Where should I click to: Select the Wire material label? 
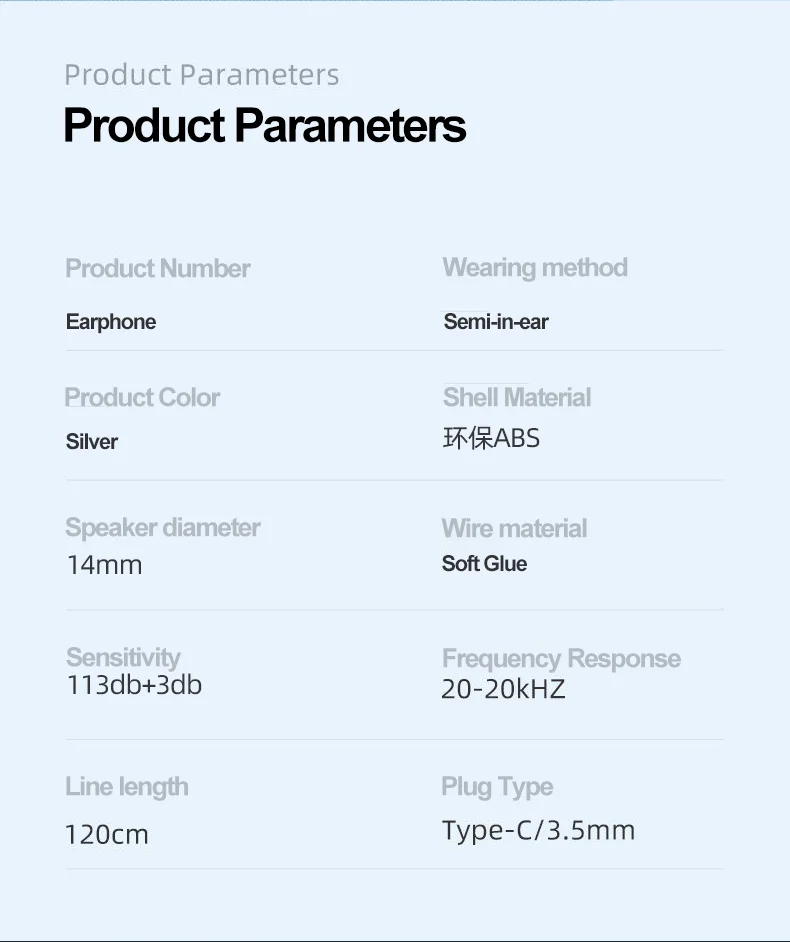pyautogui.click(x=514, y=528)
